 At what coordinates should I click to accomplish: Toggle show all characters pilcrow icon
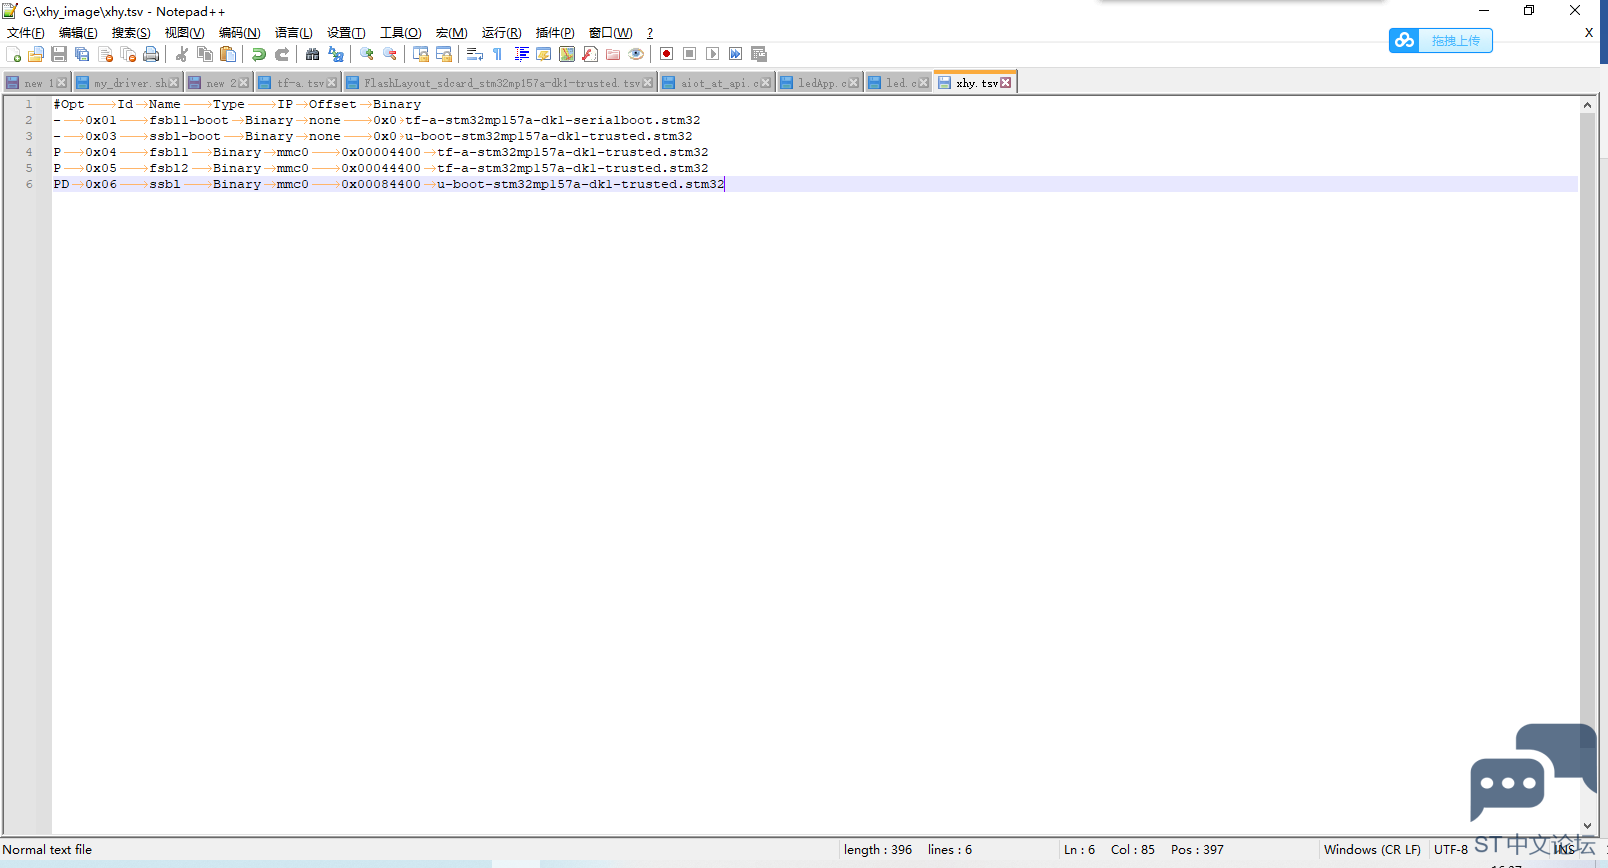(x=498, y=54)
